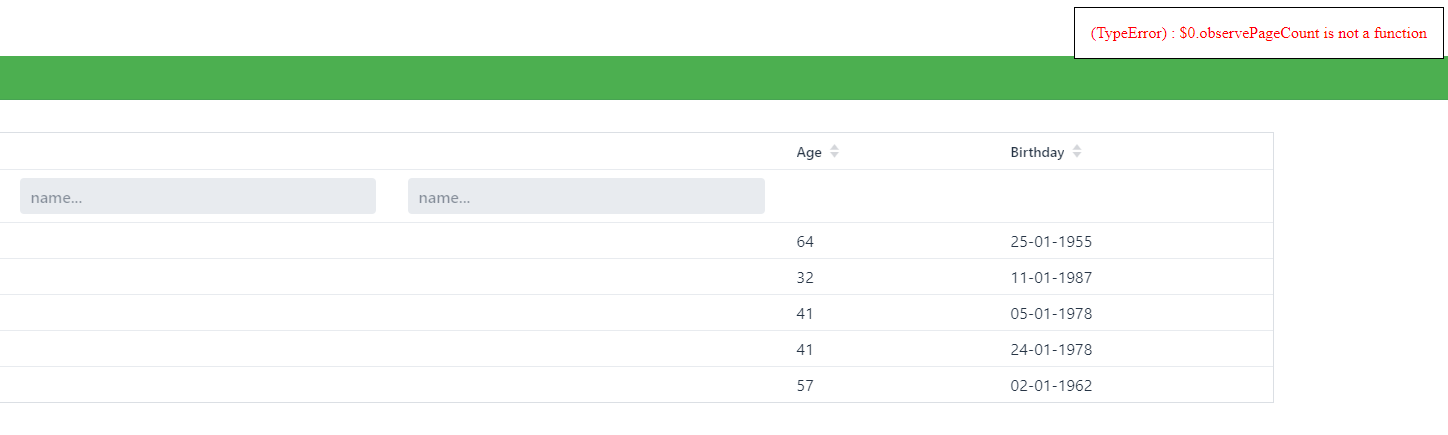Viewport: 1448px width, 435px height.
Task: Select age 41 in the 05-01-1978 row
Action: (x=806, y=314)
